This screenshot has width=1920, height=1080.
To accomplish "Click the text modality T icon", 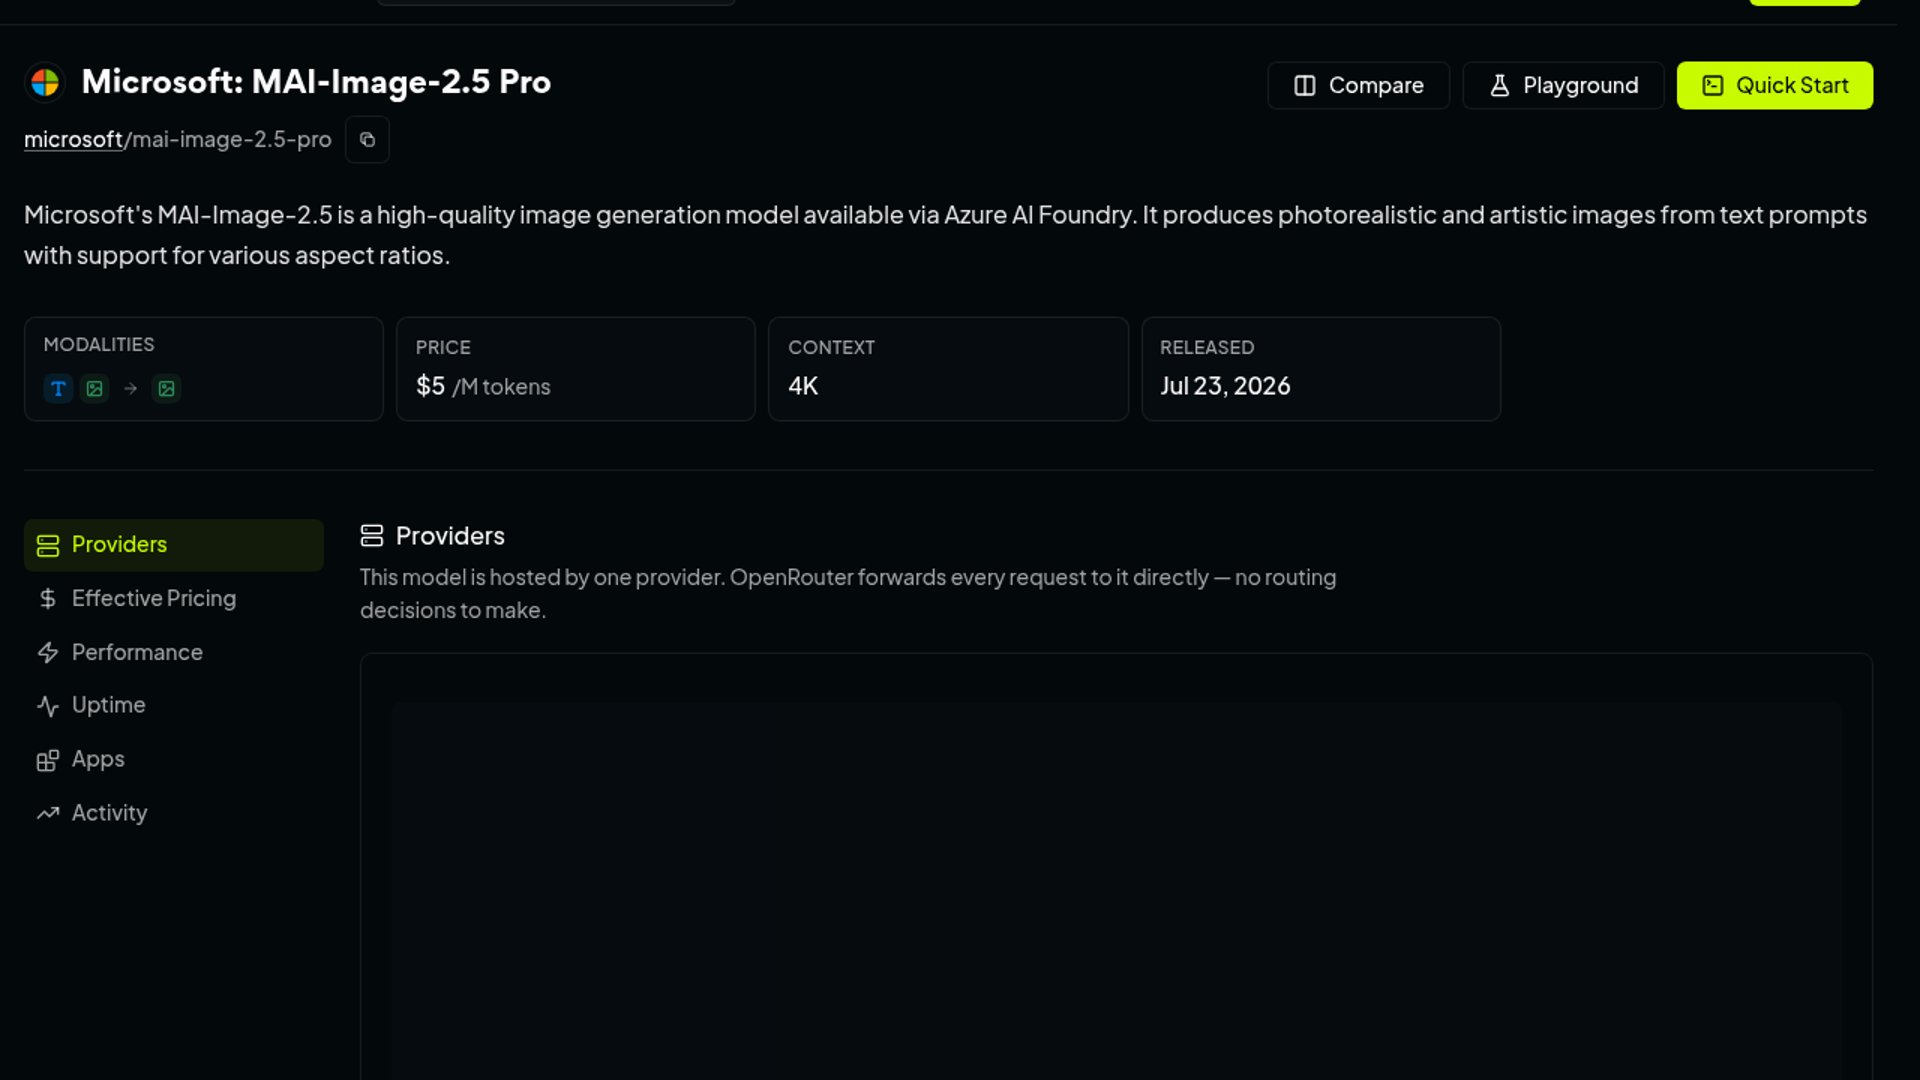I will 58,388.
